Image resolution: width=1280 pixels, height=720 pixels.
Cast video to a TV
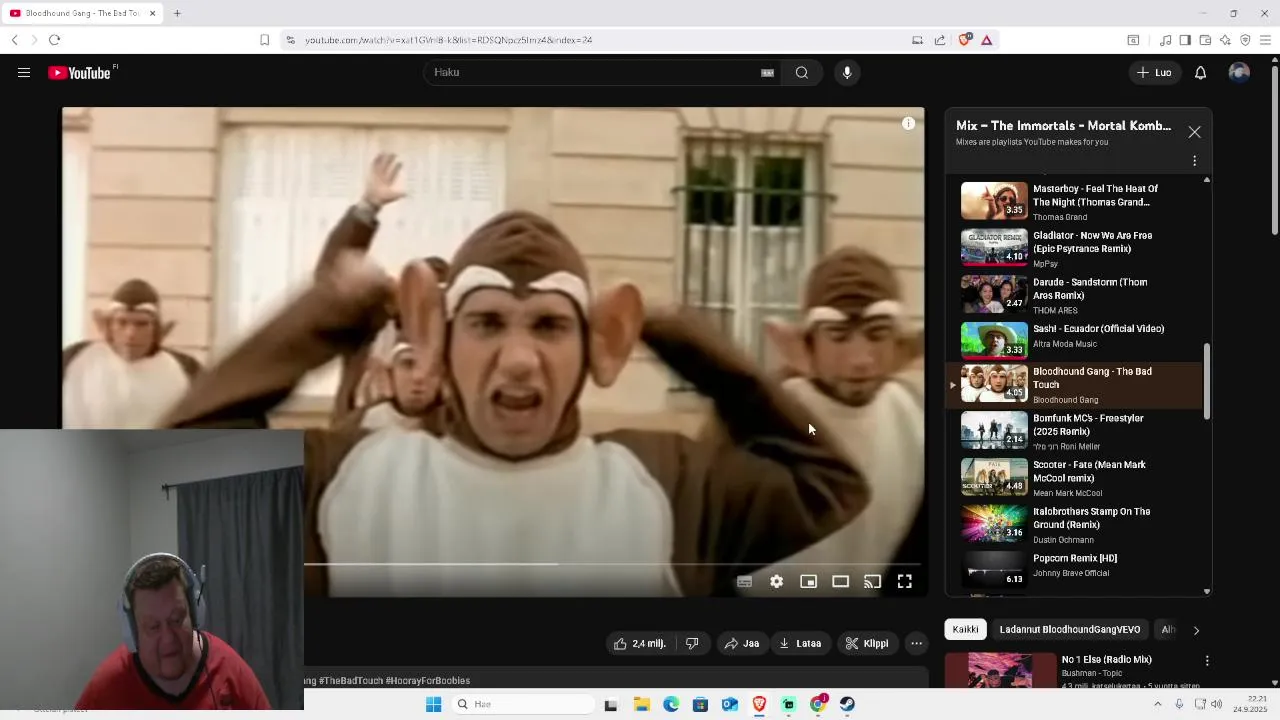click(873, 581)
